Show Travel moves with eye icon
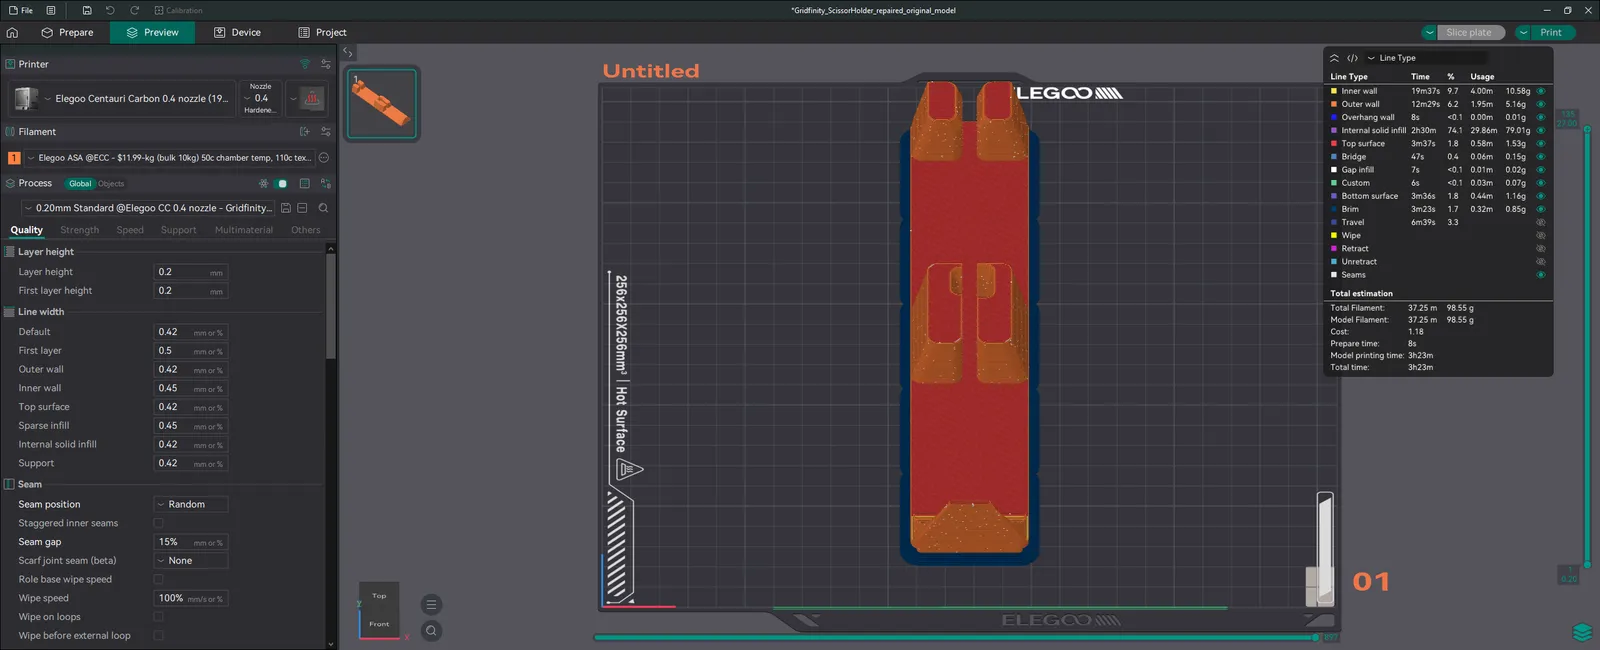The image size is (1600, 650). pos(1540,222)
